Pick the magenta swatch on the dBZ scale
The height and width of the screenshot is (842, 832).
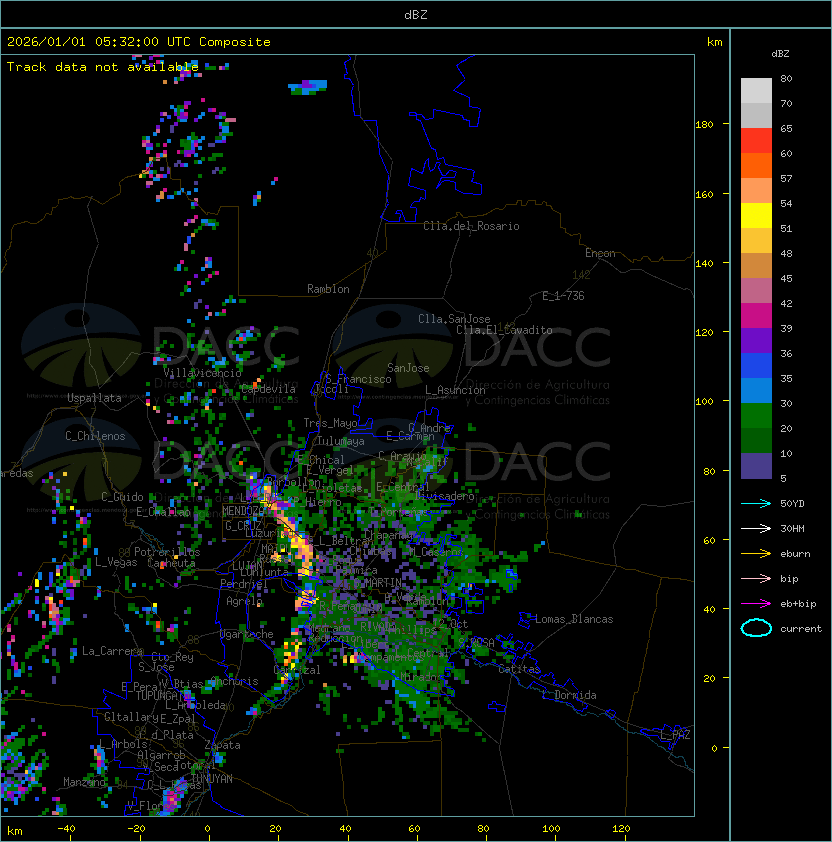[756, 316]
